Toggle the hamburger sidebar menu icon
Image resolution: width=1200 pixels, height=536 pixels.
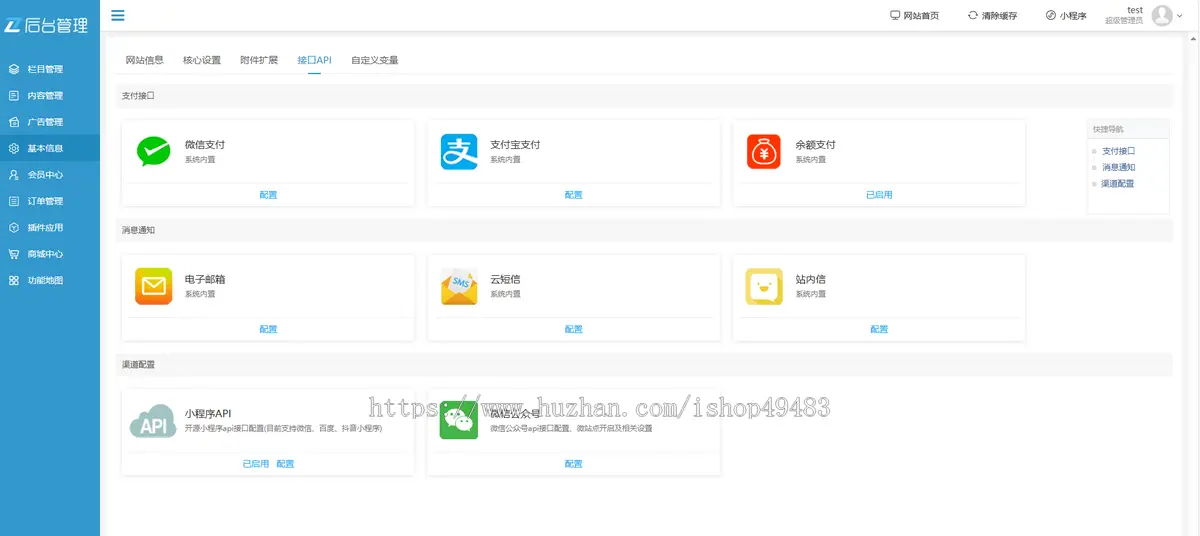coord(118,15)
